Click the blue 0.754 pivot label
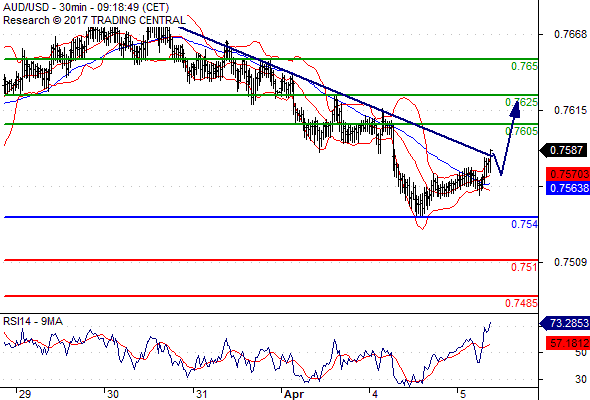The height and width of the screenshot is (400, 590). 524,224
